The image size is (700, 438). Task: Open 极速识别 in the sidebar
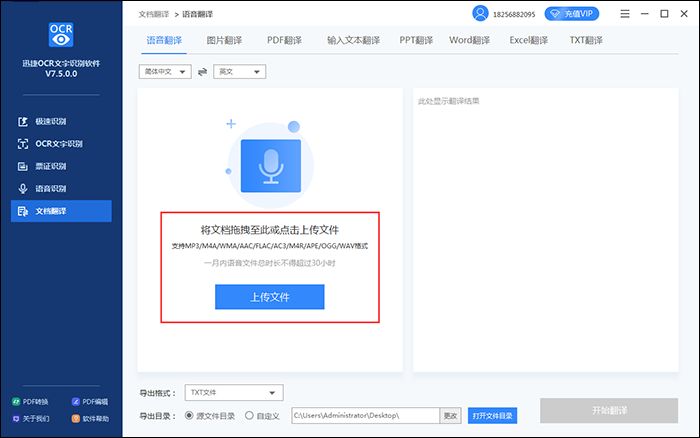pyautogui.click(x=50, y=121)
